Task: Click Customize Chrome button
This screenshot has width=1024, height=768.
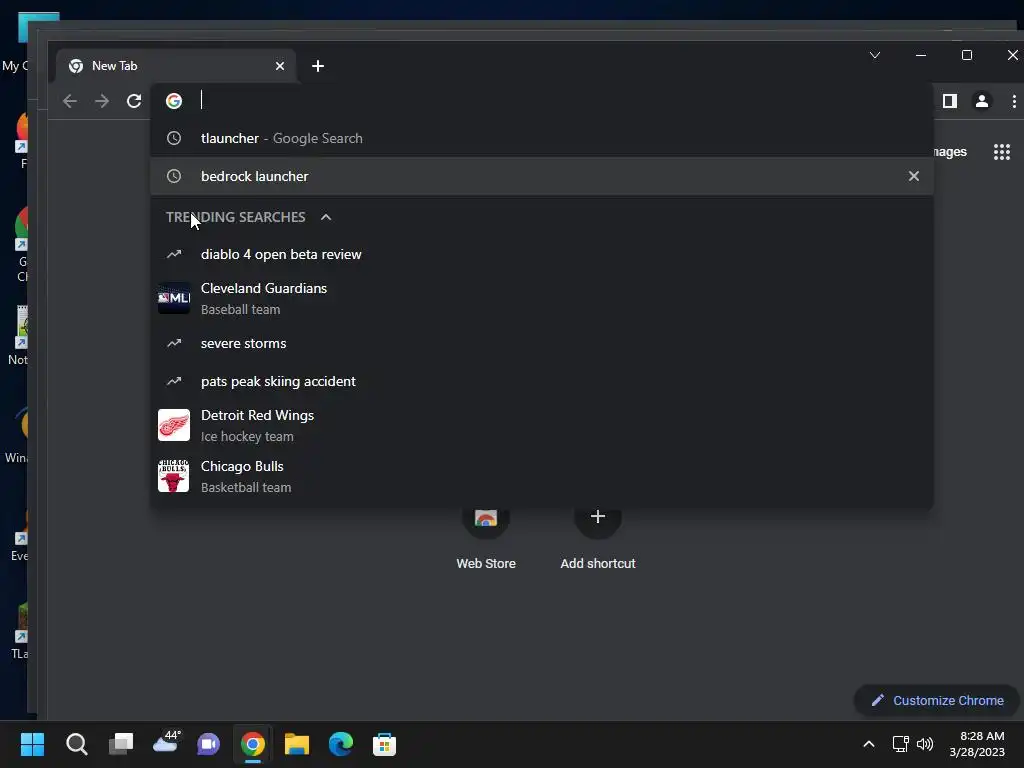Action: 938,701
